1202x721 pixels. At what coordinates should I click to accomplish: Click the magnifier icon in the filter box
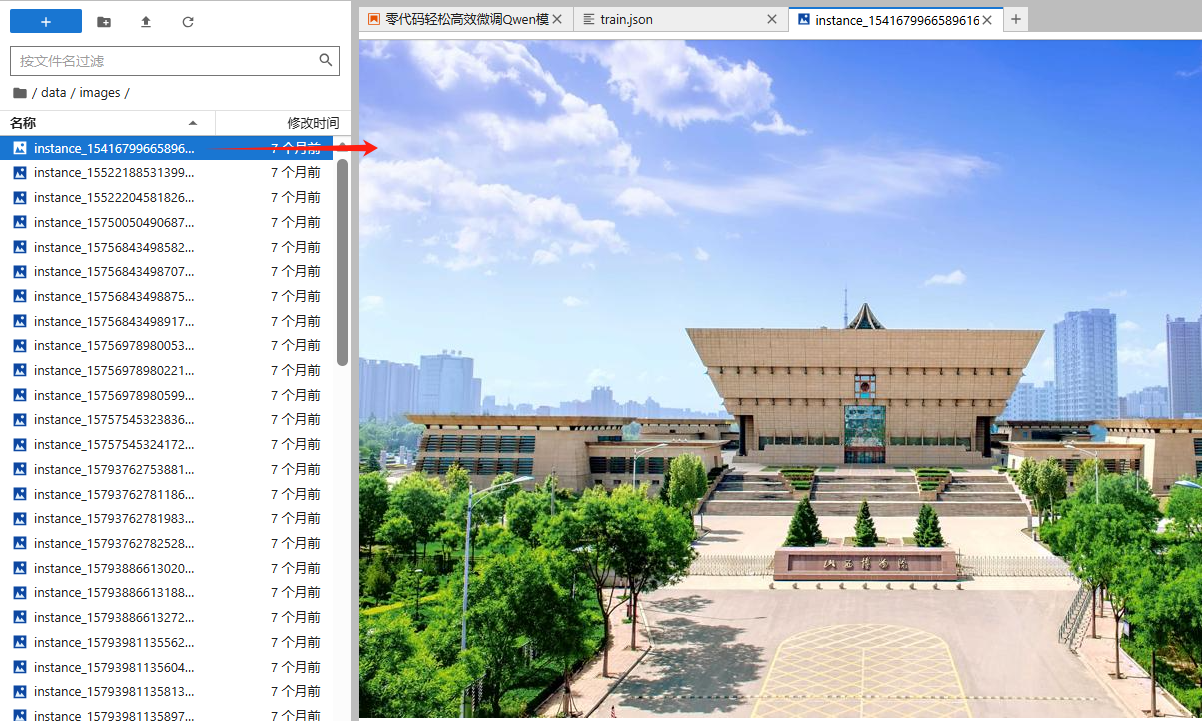pos(326,60)
